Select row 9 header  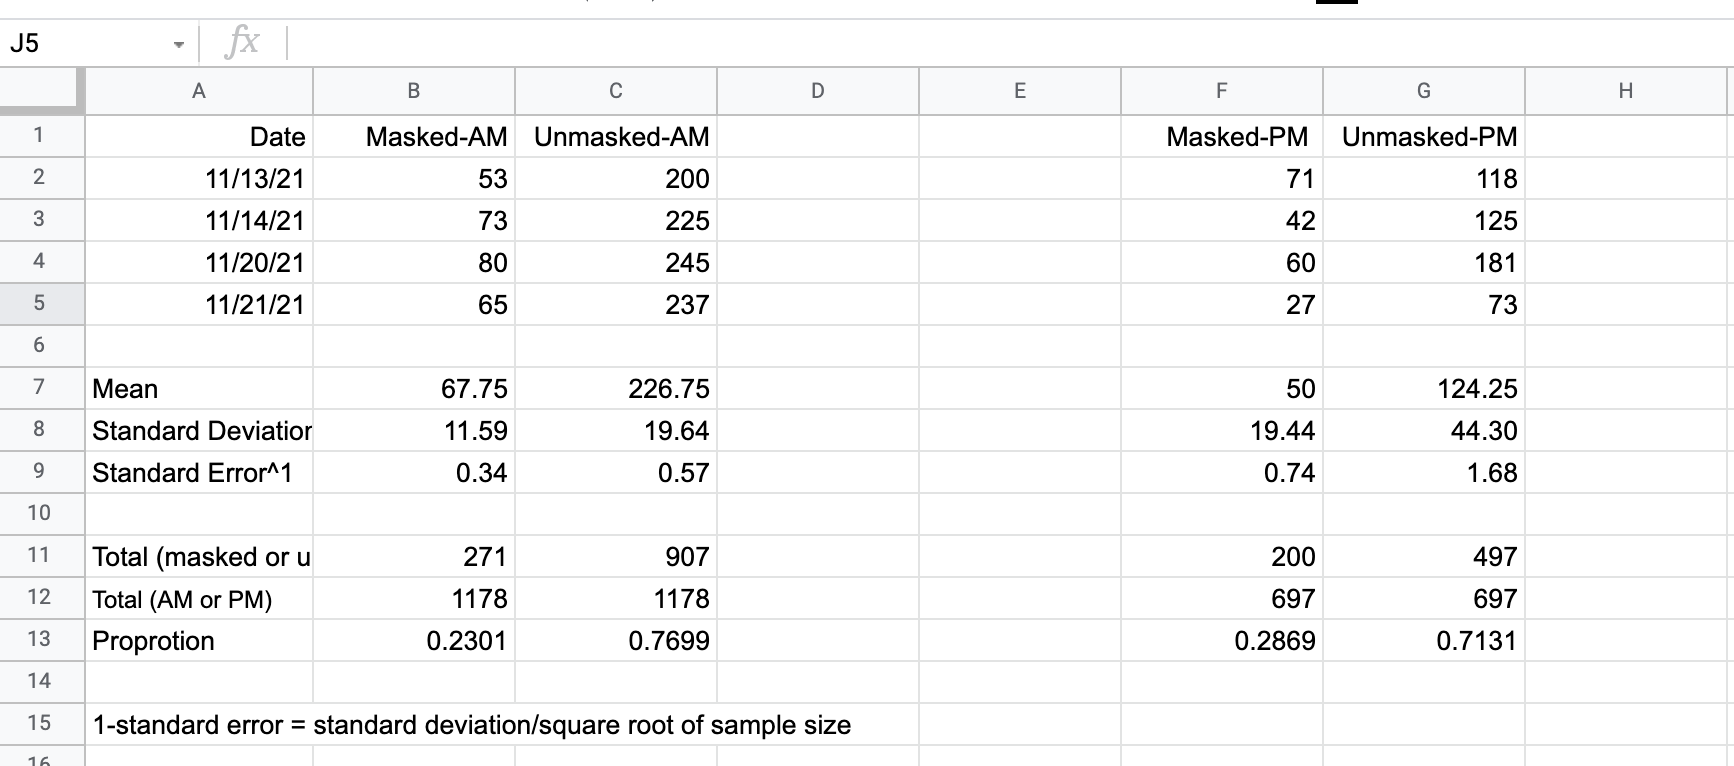tap(40, 472)
